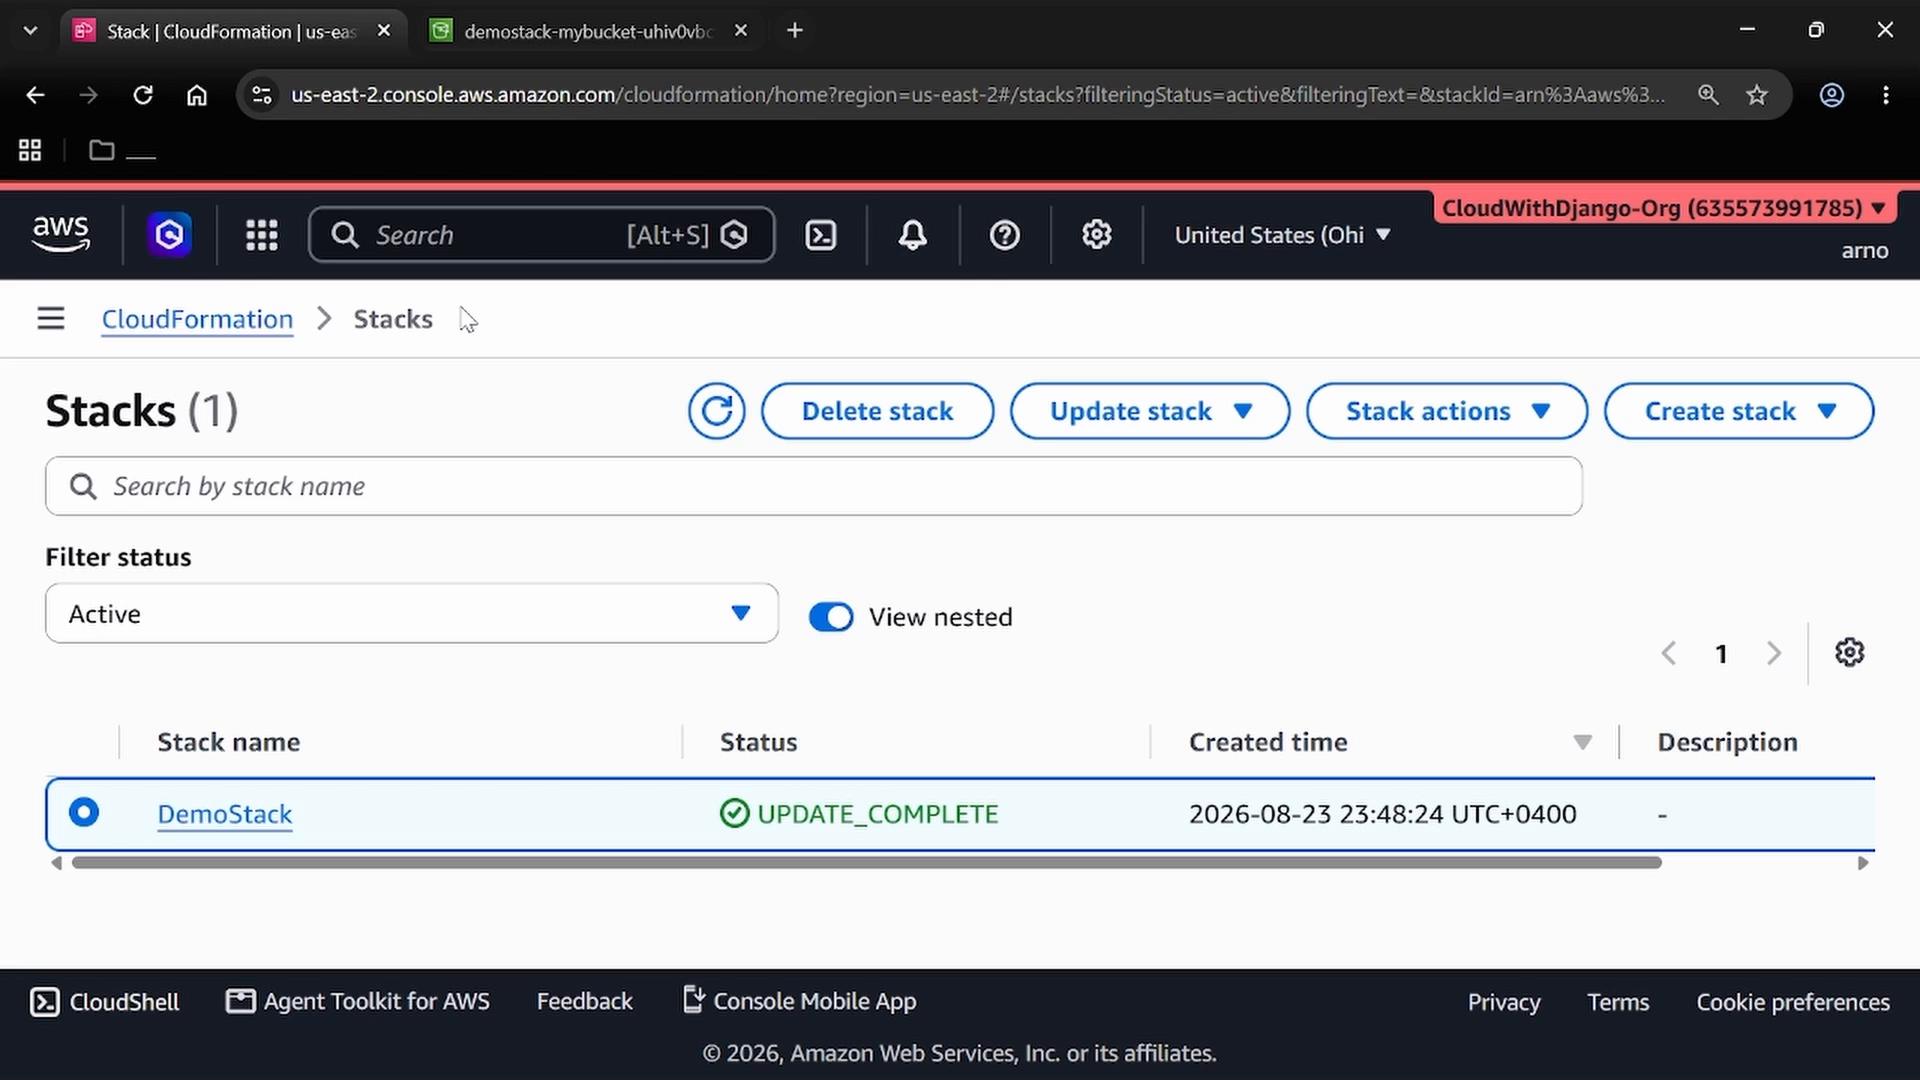Screen dimensions: 1920x1080
Task: Reload the browser page
Action: pyautogui.click(x=143, y=95)
